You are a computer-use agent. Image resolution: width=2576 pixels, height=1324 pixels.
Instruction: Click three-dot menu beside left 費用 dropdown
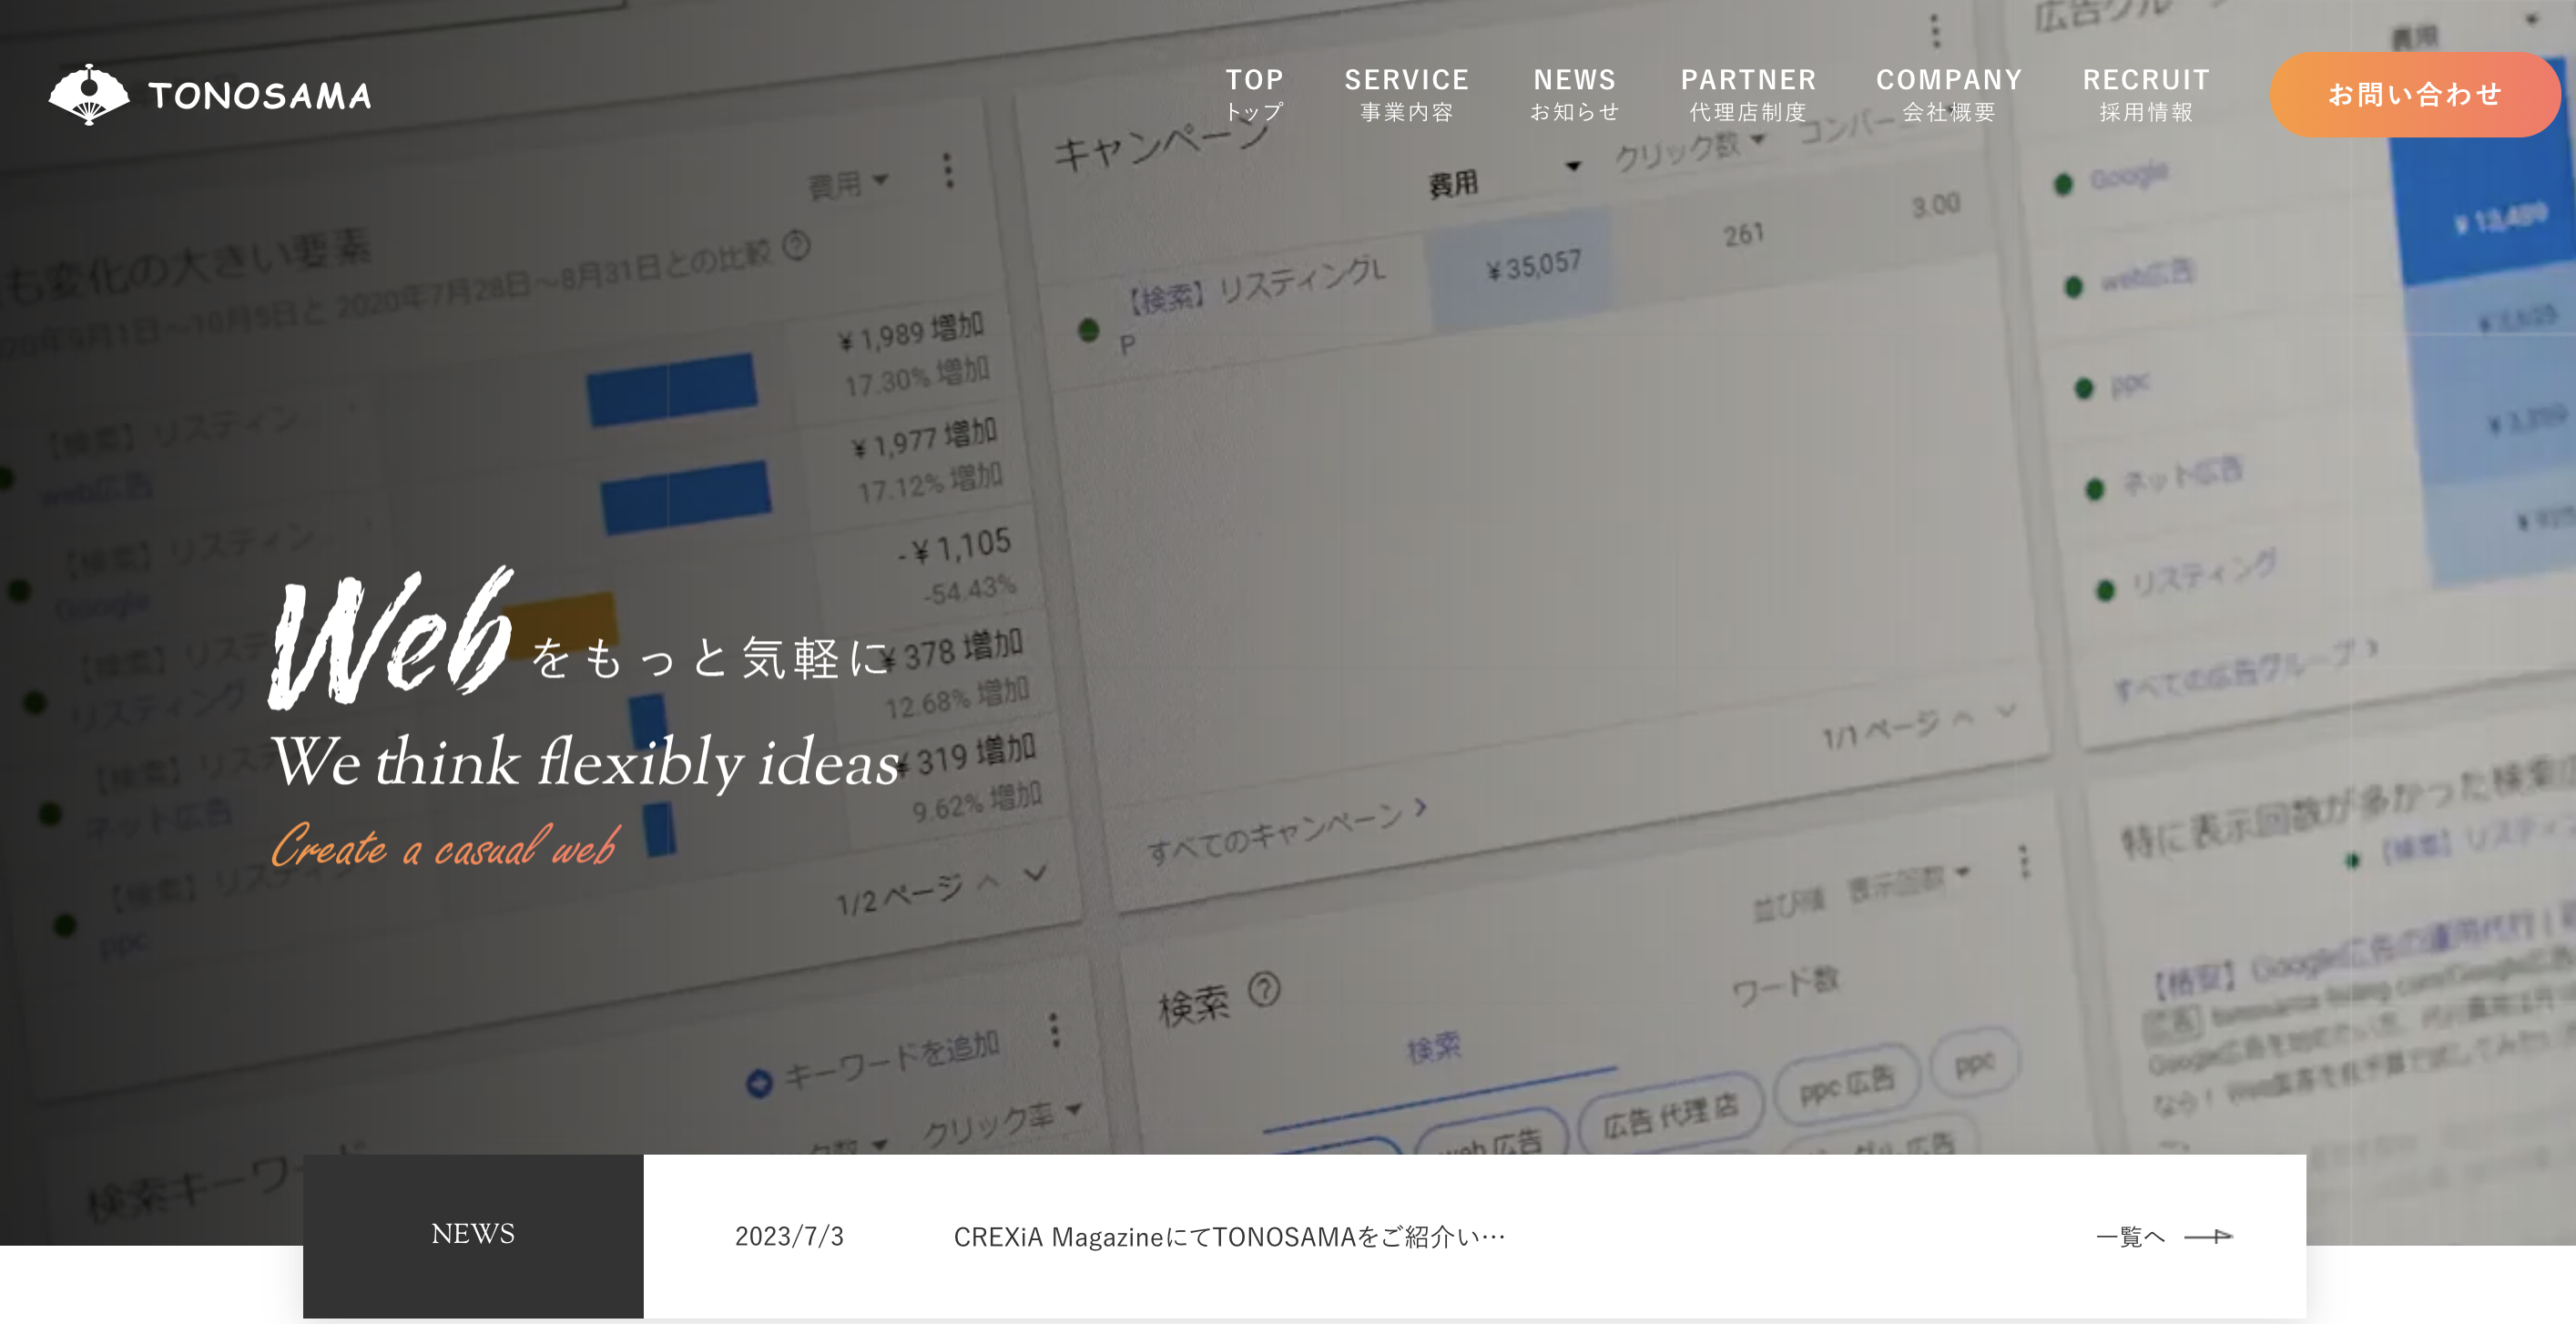(x=948, y=170)
